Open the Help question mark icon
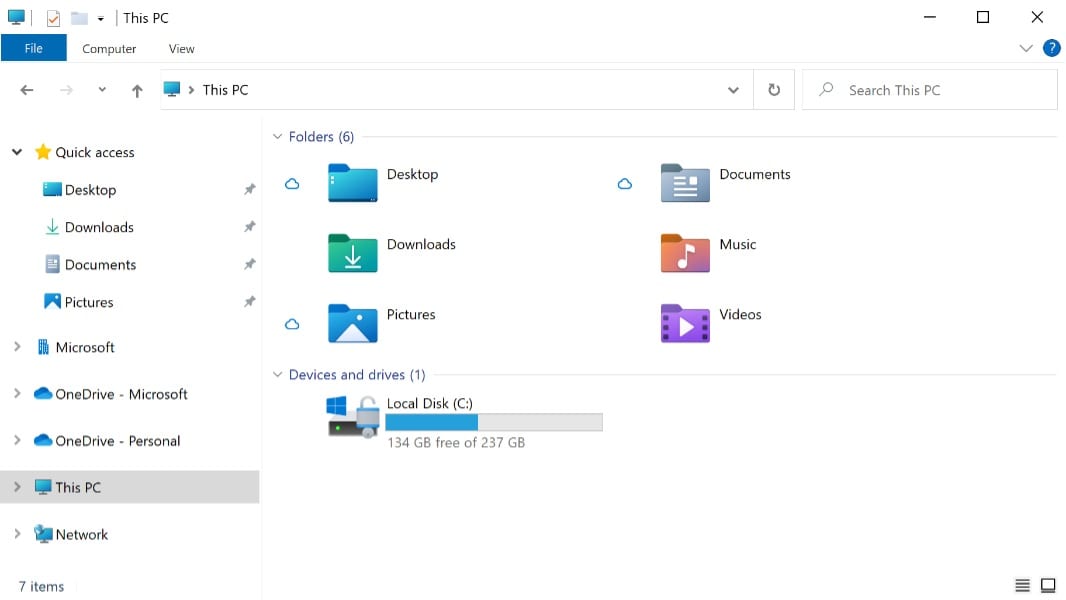 (x=1051, y=48)
